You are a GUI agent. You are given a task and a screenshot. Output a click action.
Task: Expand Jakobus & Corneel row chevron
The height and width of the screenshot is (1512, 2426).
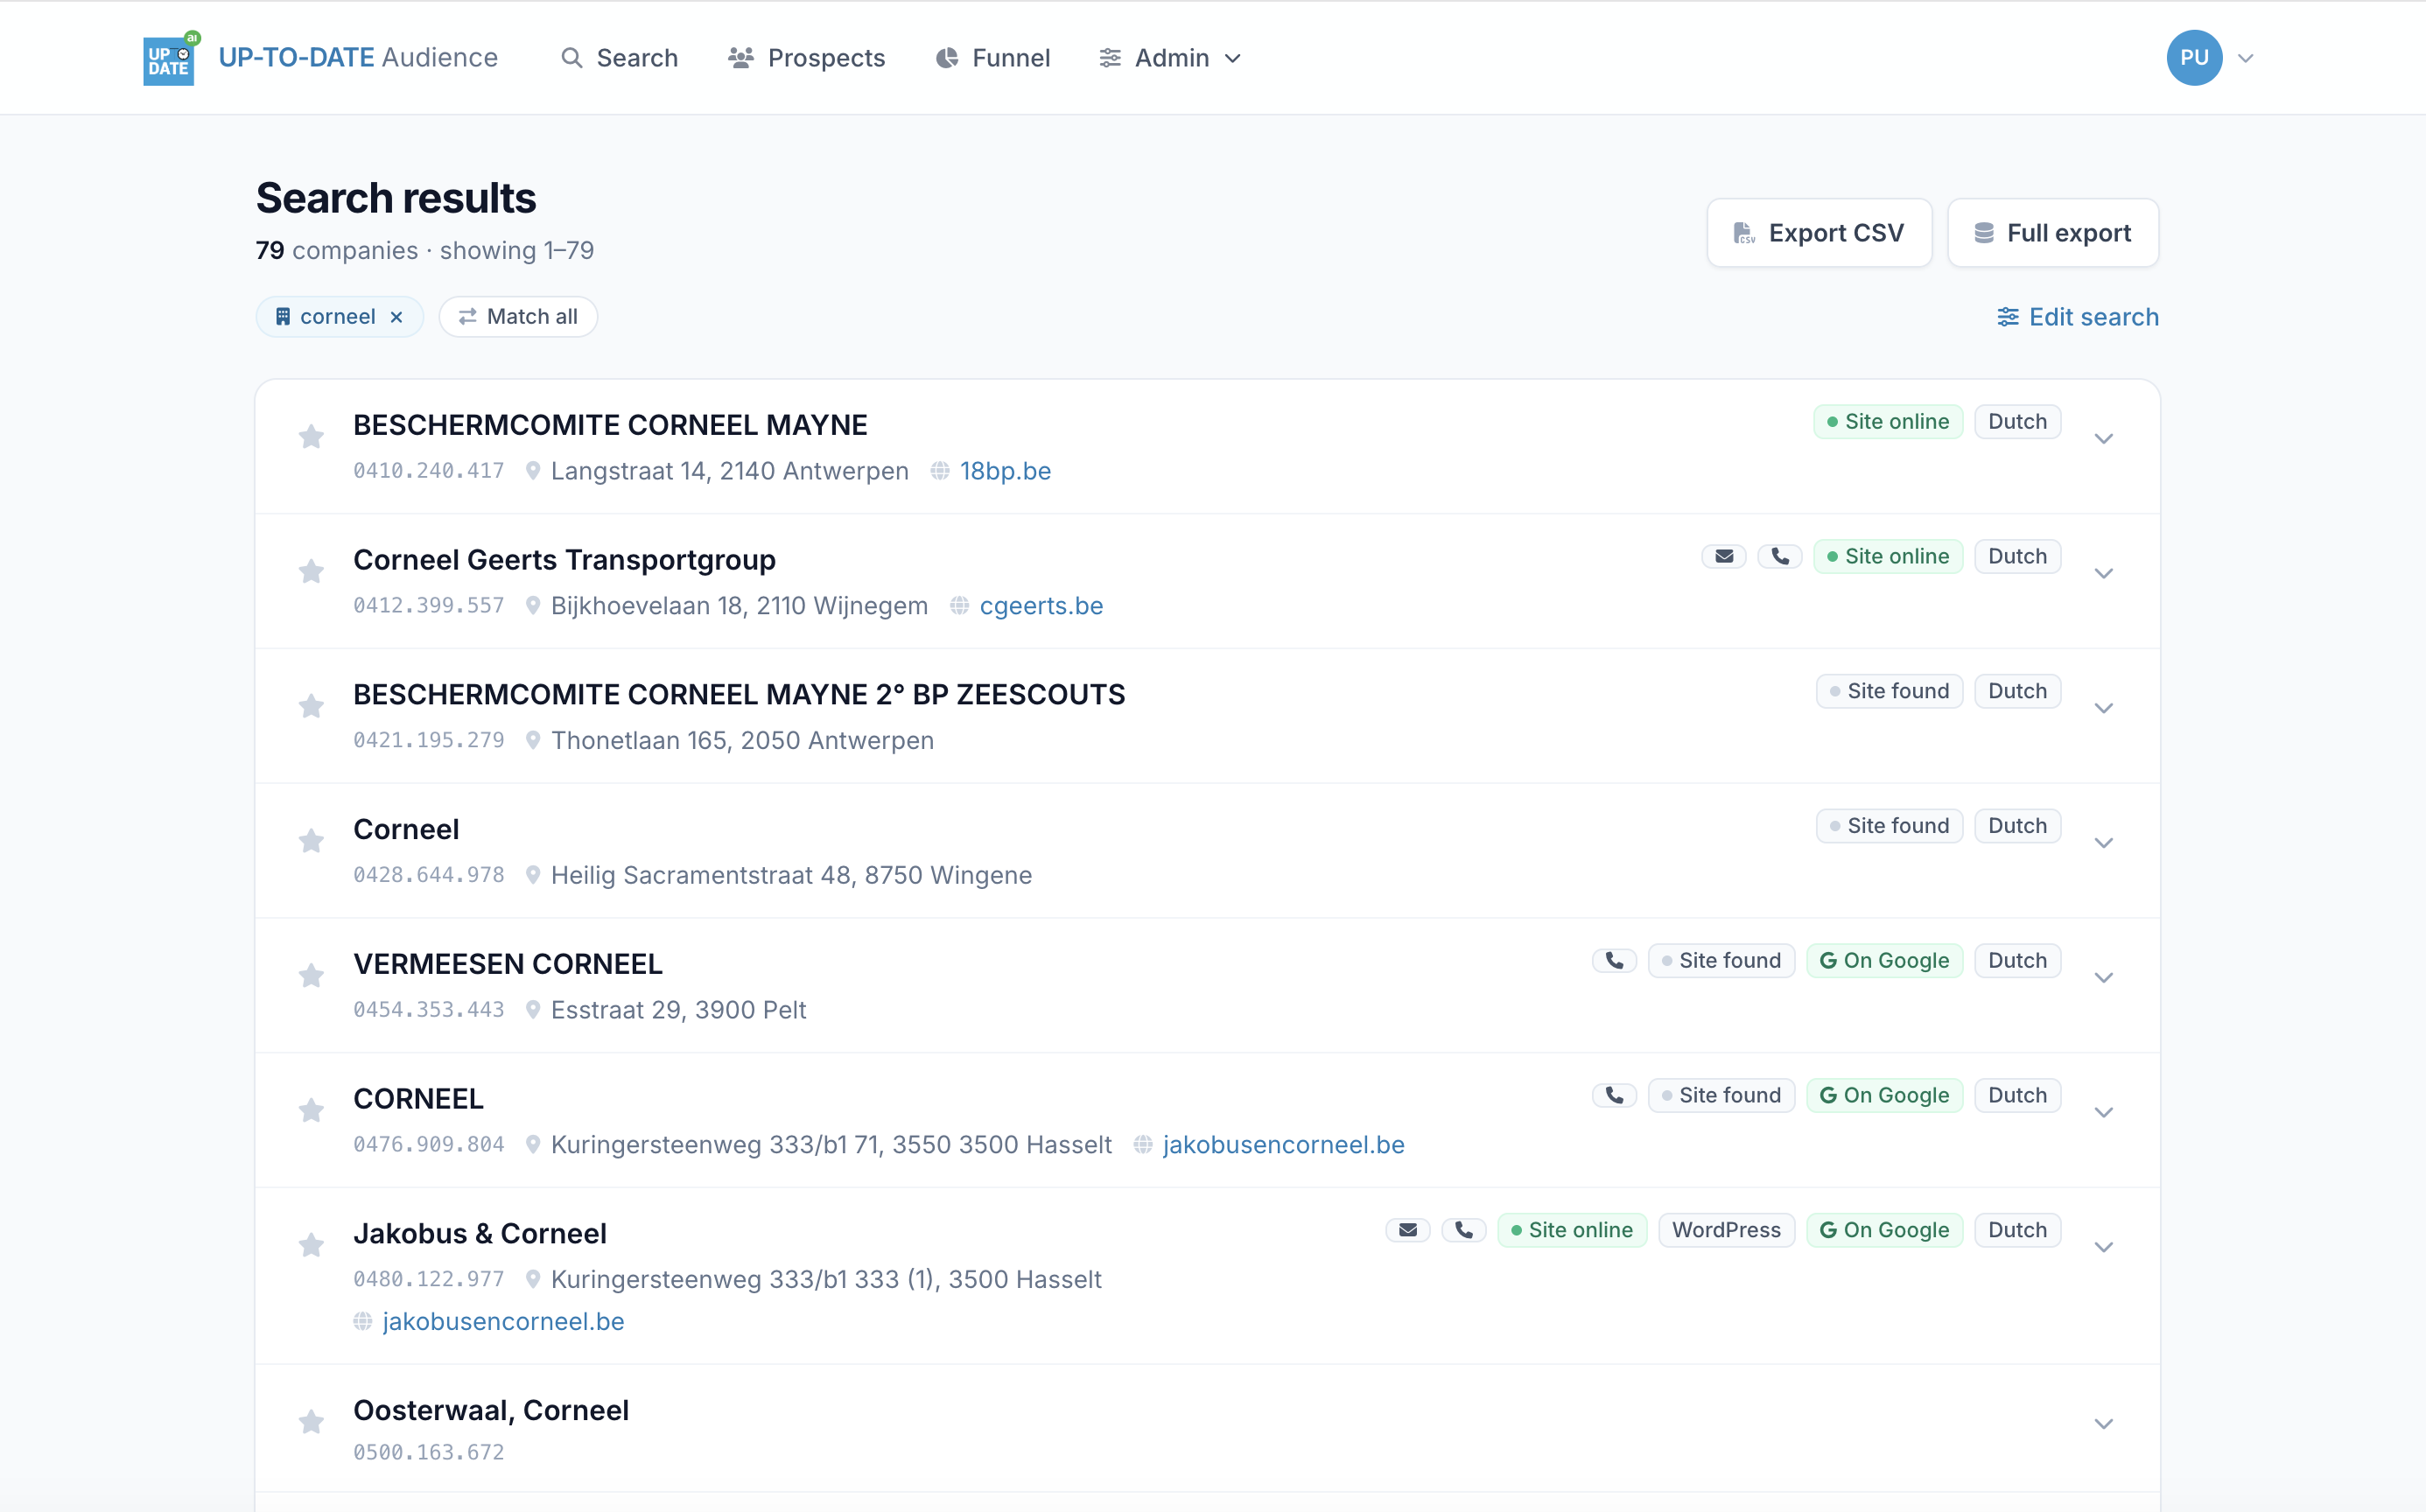click(2103, 1247)
